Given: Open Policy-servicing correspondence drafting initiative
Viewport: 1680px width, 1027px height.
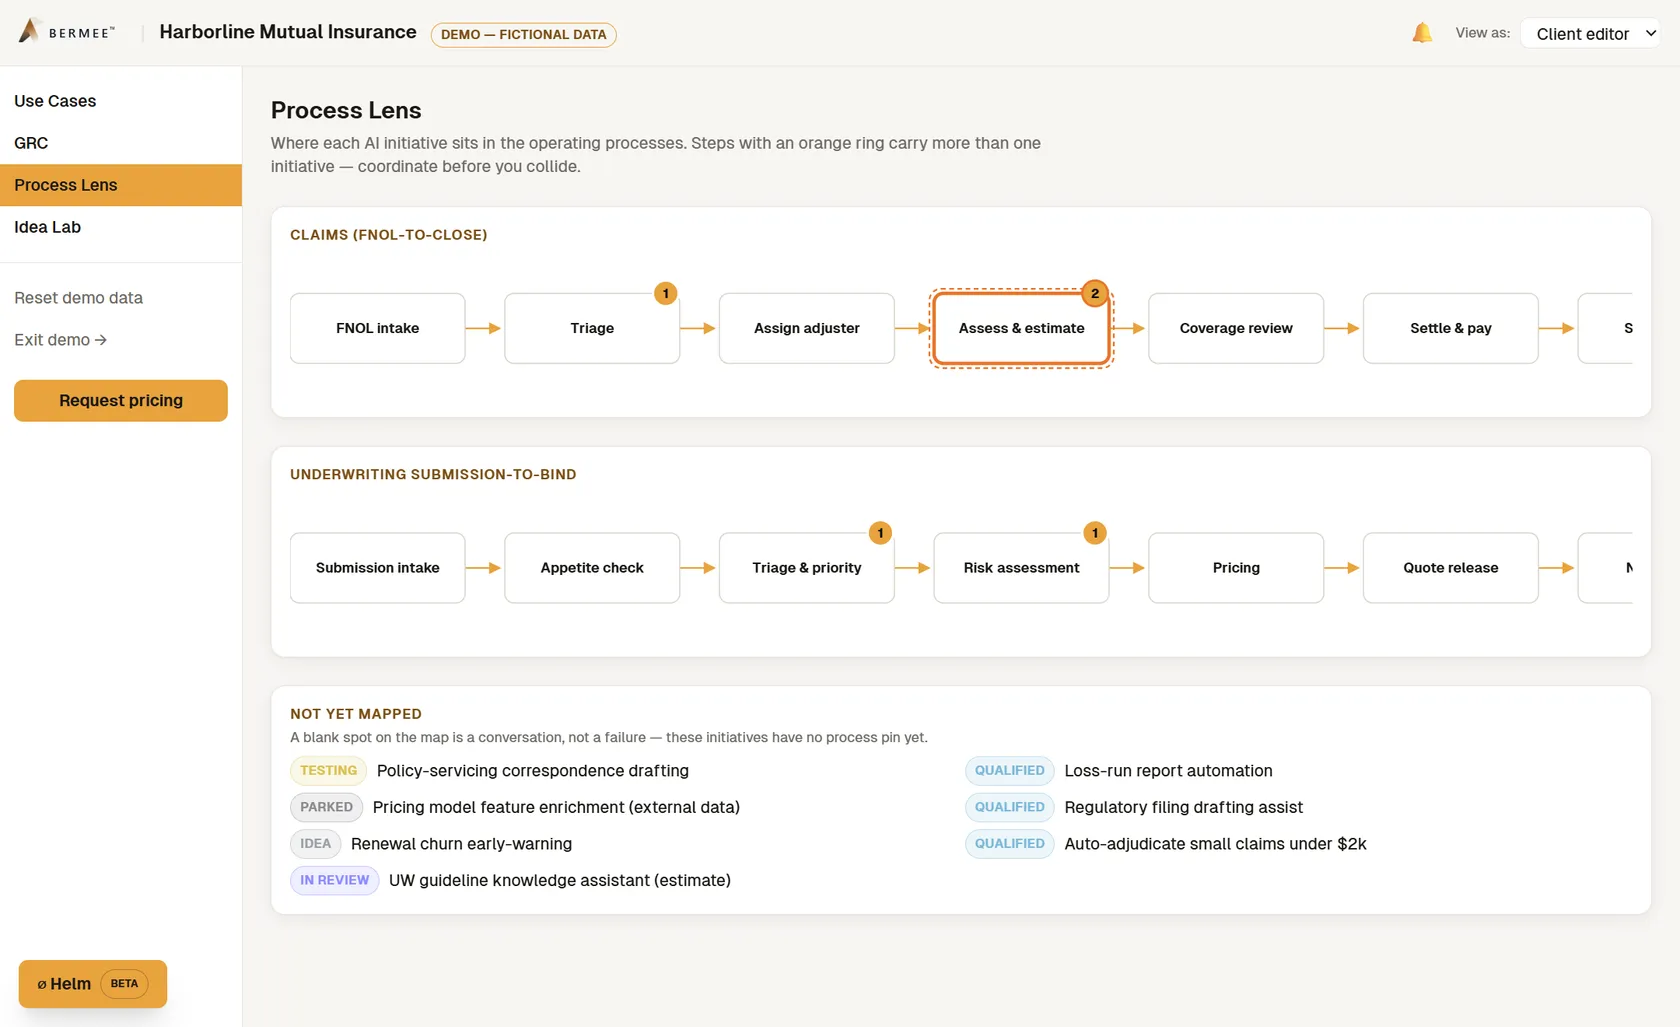Looking at the screenshot, I should (x=533, y=771).
